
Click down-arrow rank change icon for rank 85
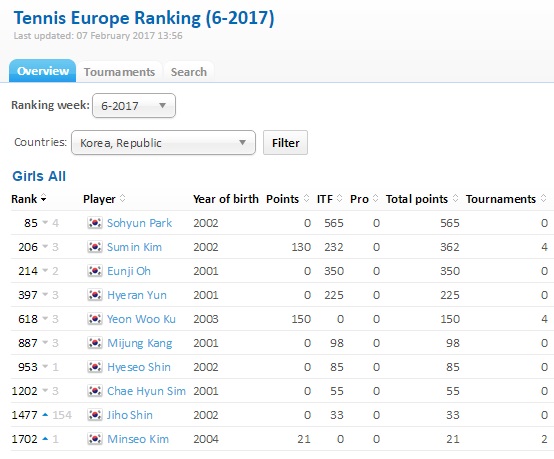point(45,223)
